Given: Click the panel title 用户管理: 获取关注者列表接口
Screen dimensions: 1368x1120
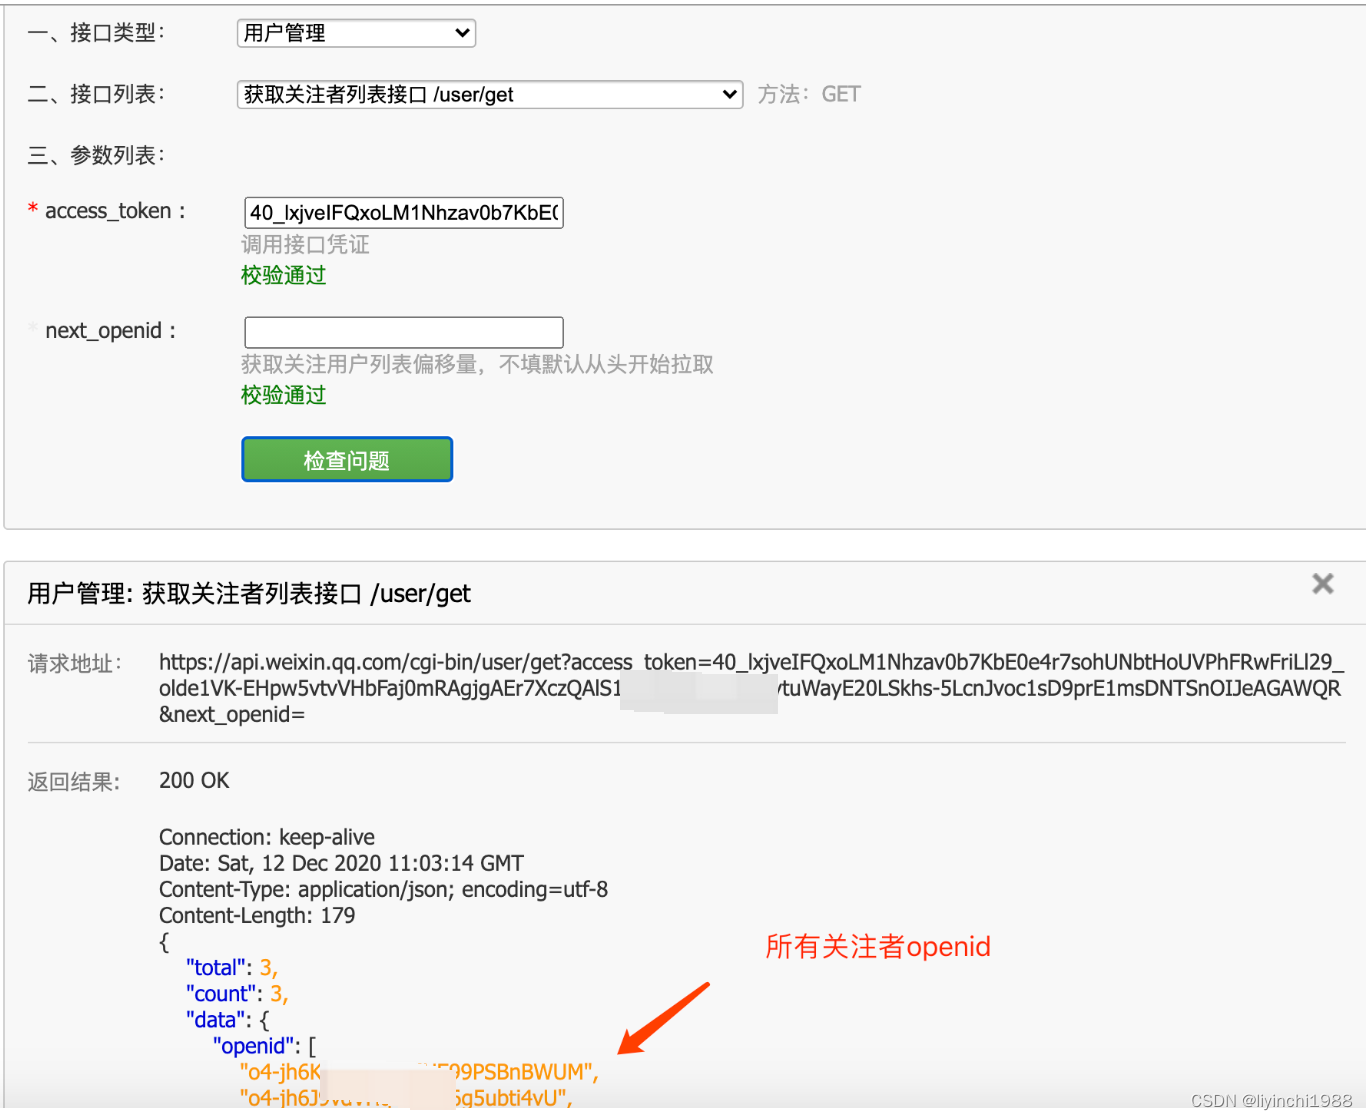Looking at the screenshot, I should (x=248, y=594).
